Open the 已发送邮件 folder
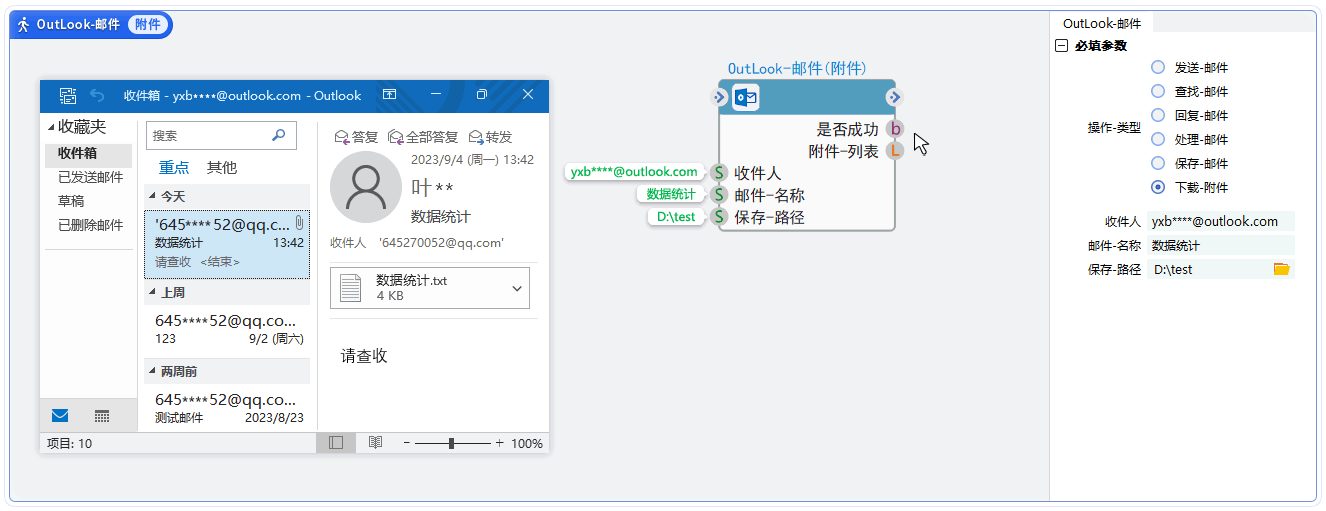Viewport: 1326px width, 511px height. point(90,178)
